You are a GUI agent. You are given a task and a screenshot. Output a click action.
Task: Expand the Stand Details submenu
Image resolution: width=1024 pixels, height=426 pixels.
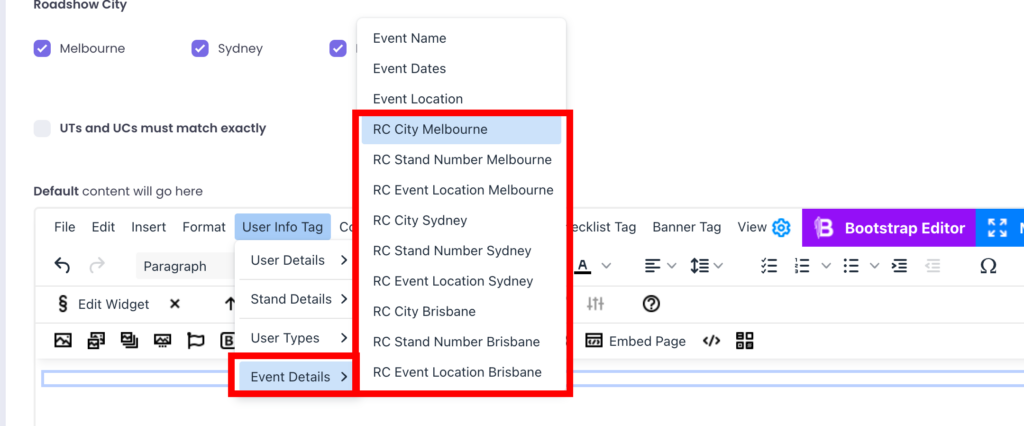pyautogui.click(x=296, y=299)
